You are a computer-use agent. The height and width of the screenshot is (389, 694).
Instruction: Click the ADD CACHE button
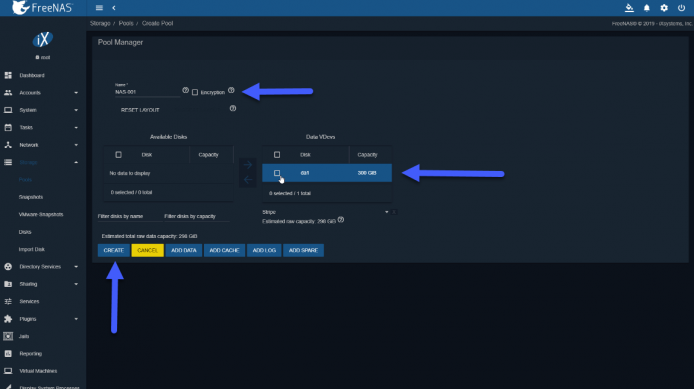point(224,250)
